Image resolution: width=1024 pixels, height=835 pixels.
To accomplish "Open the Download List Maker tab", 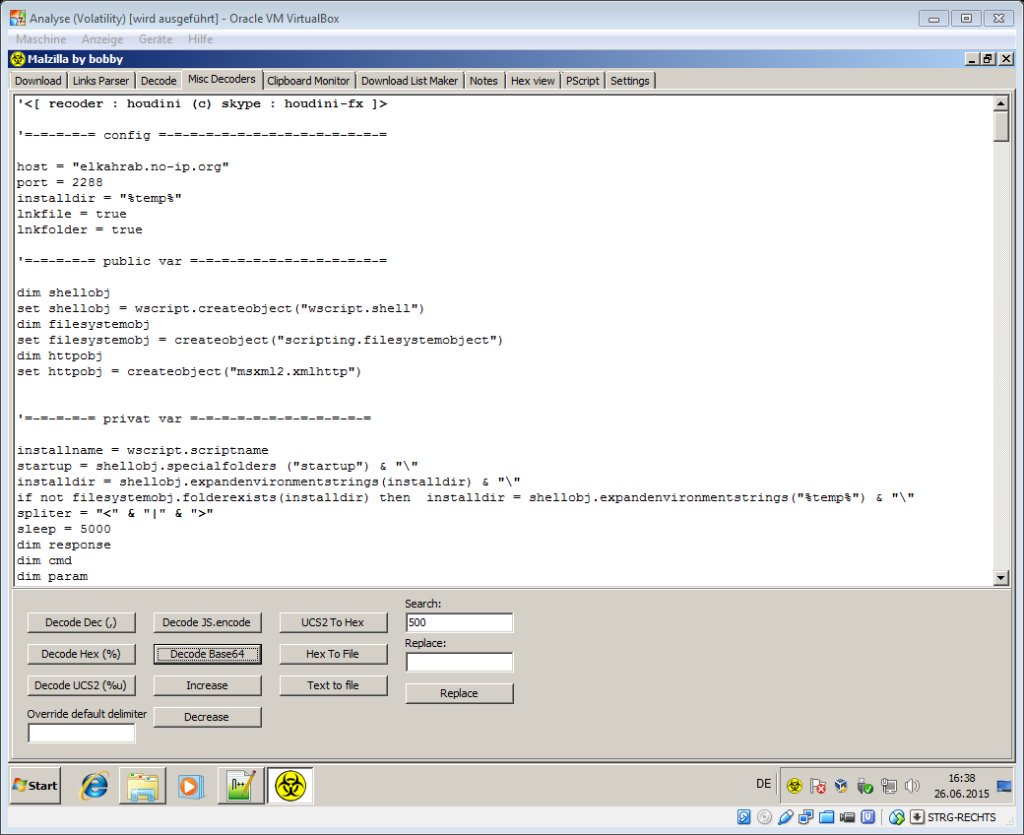I will point(409,81).
